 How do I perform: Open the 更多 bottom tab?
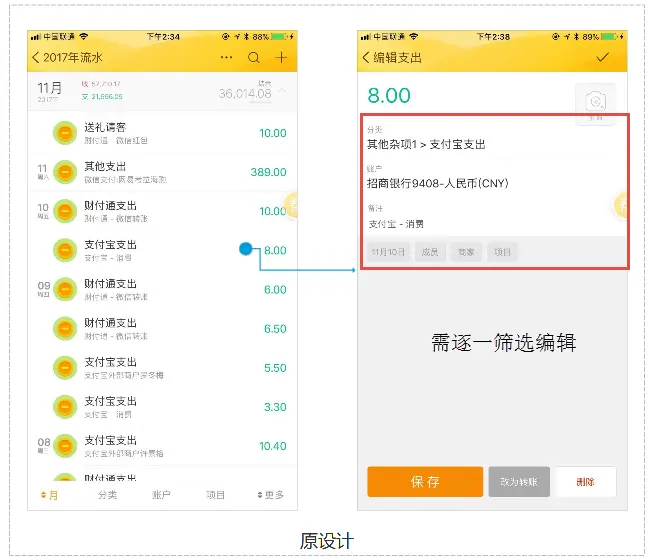point(270,495)
